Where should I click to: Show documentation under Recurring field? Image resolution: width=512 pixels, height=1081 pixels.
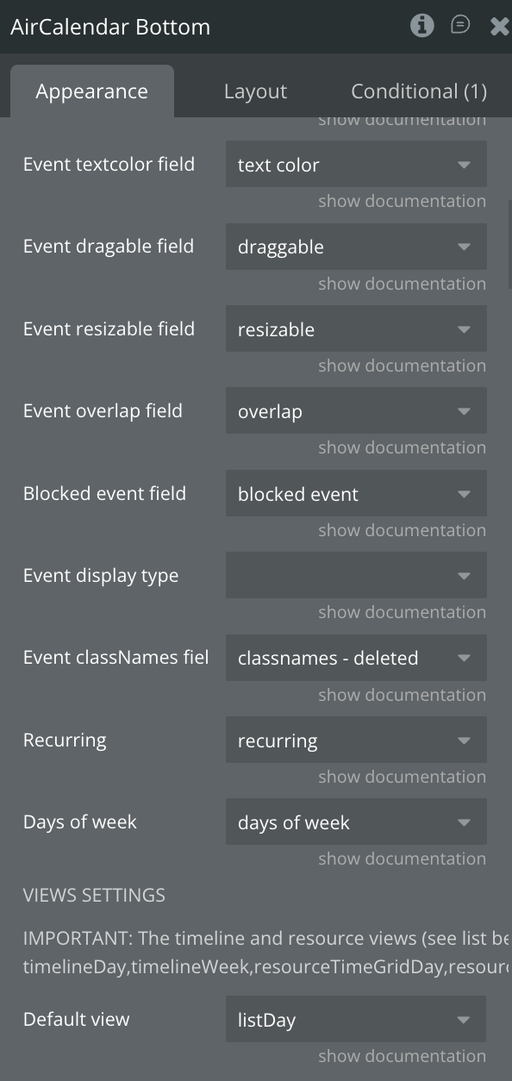pos(402,777)
